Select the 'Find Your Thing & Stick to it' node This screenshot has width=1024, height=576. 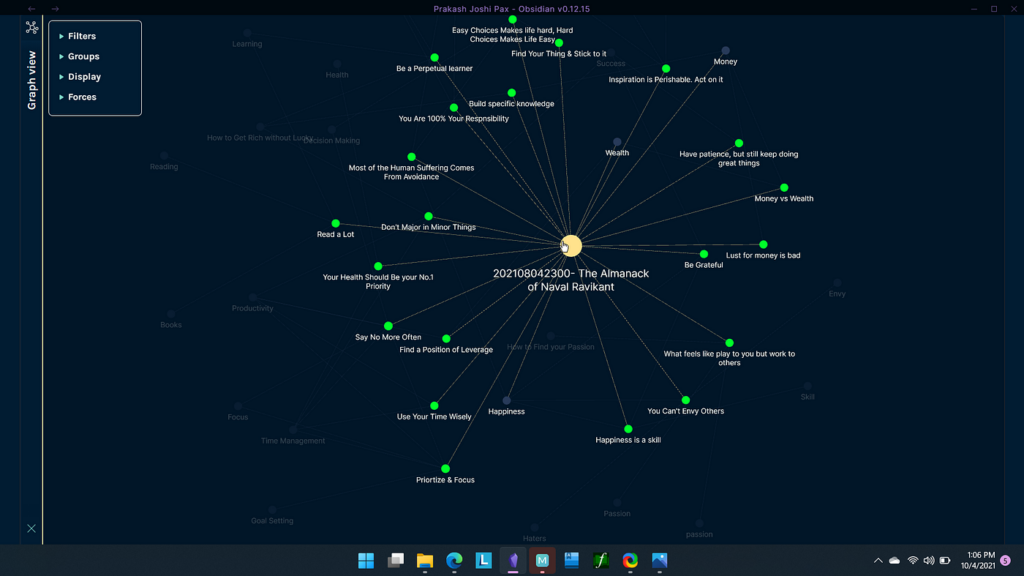click(559, 43)
